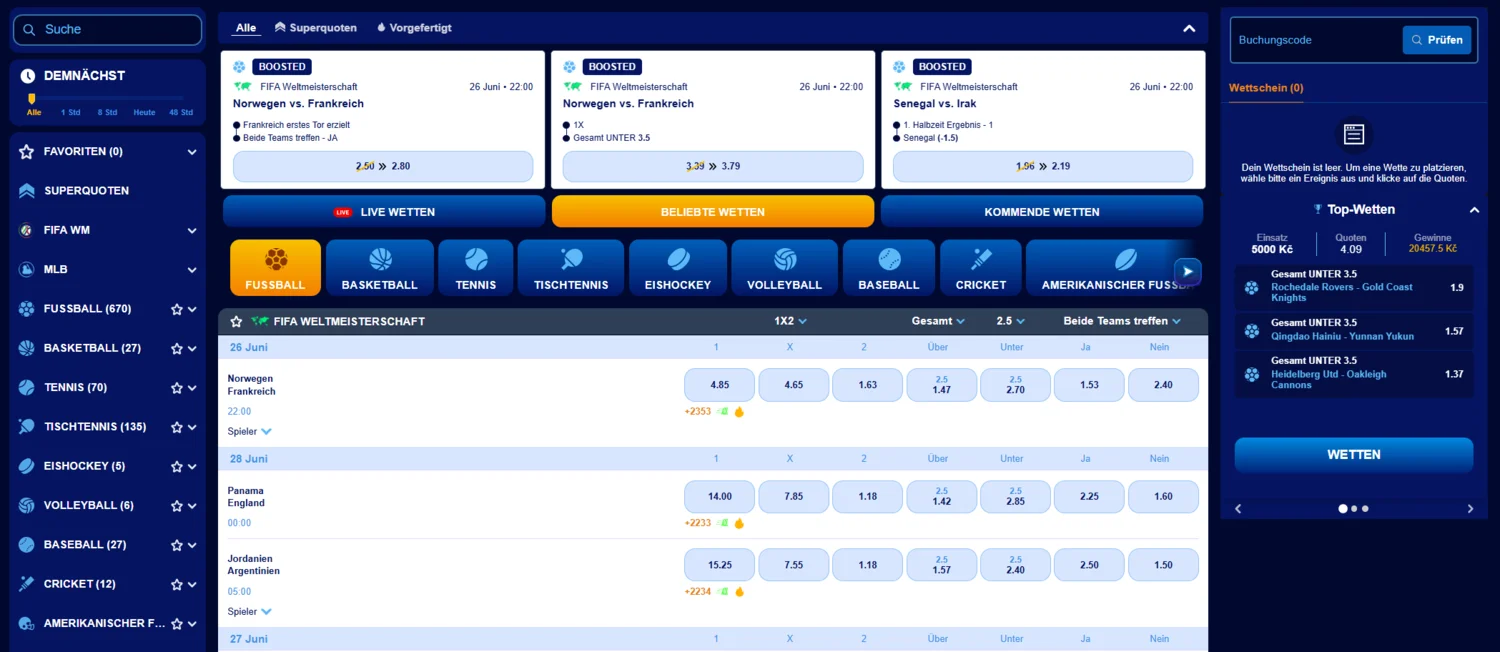Toggle favorite star for Fussball (670)
Image resolution: width=1500 pixels, height=652 pixels.
coord(177,309)
